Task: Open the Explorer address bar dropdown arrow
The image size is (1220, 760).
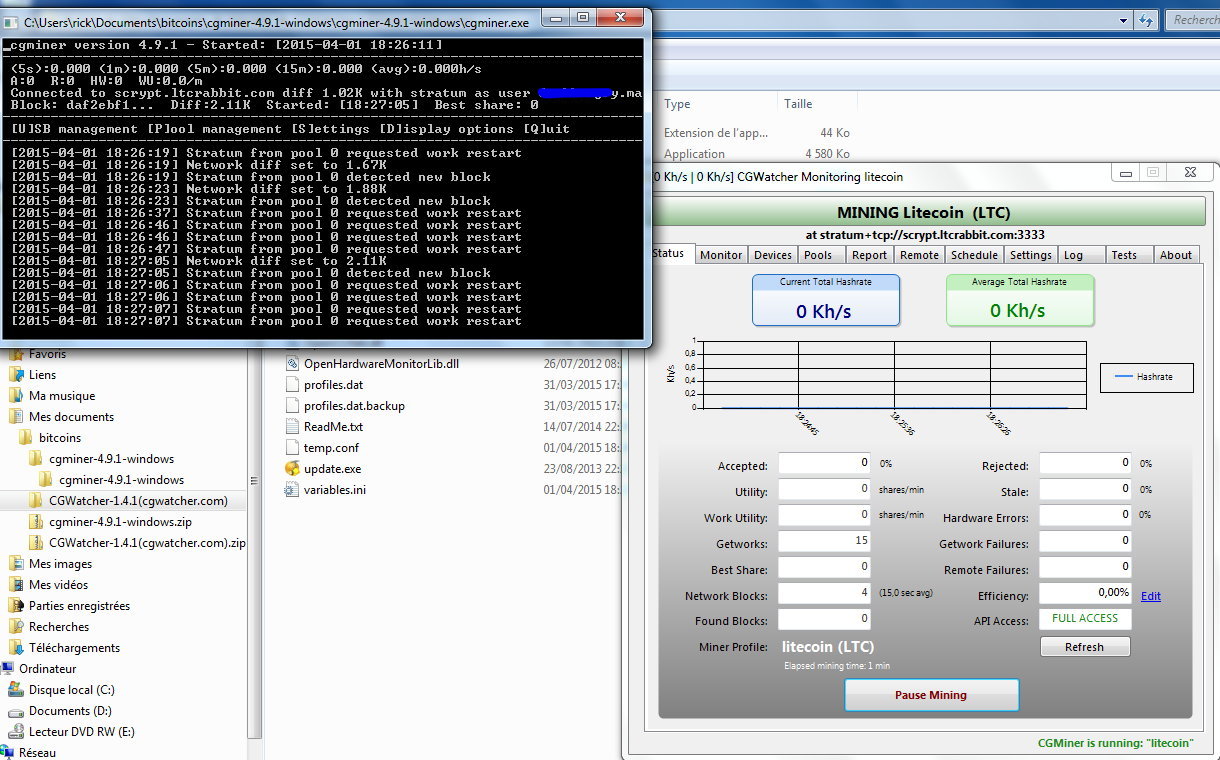Action: click(1124, 20)
